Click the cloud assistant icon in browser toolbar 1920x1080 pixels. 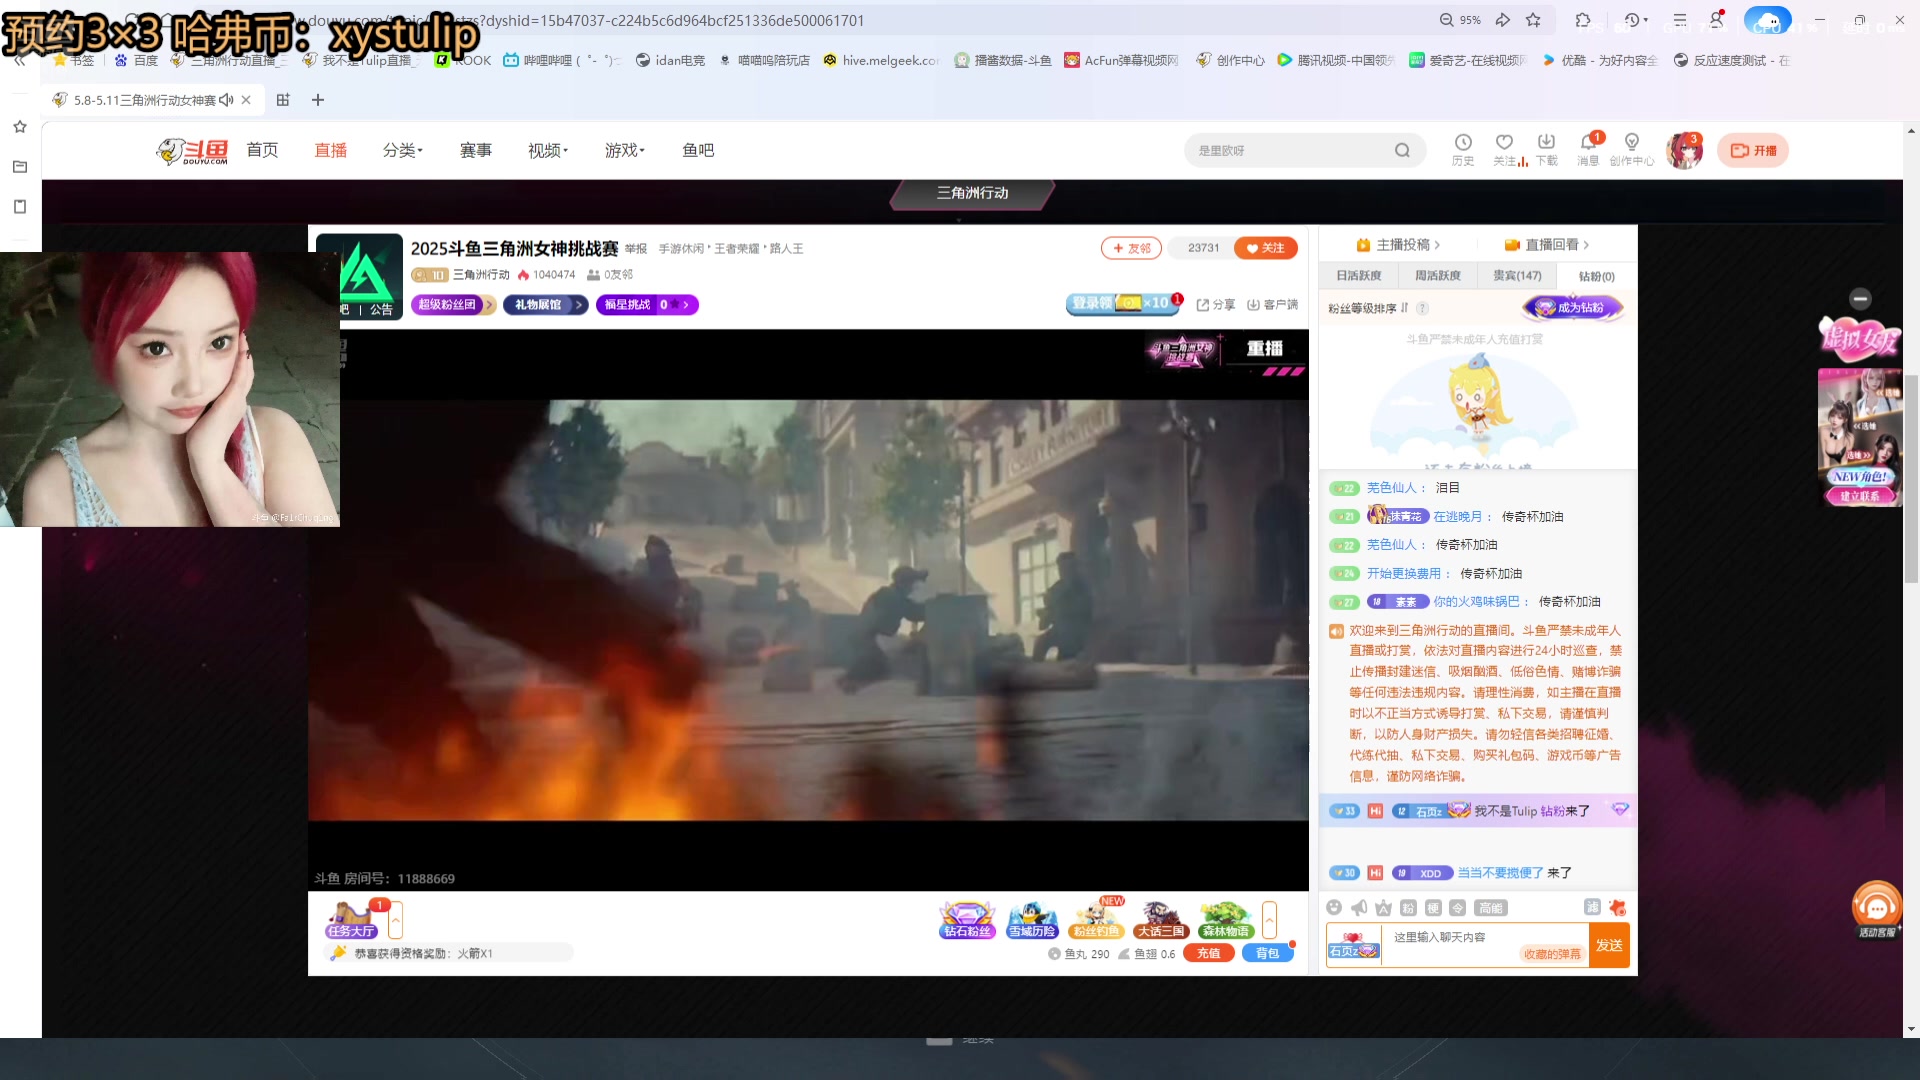pyautogui.click(x=1767, y=20)
